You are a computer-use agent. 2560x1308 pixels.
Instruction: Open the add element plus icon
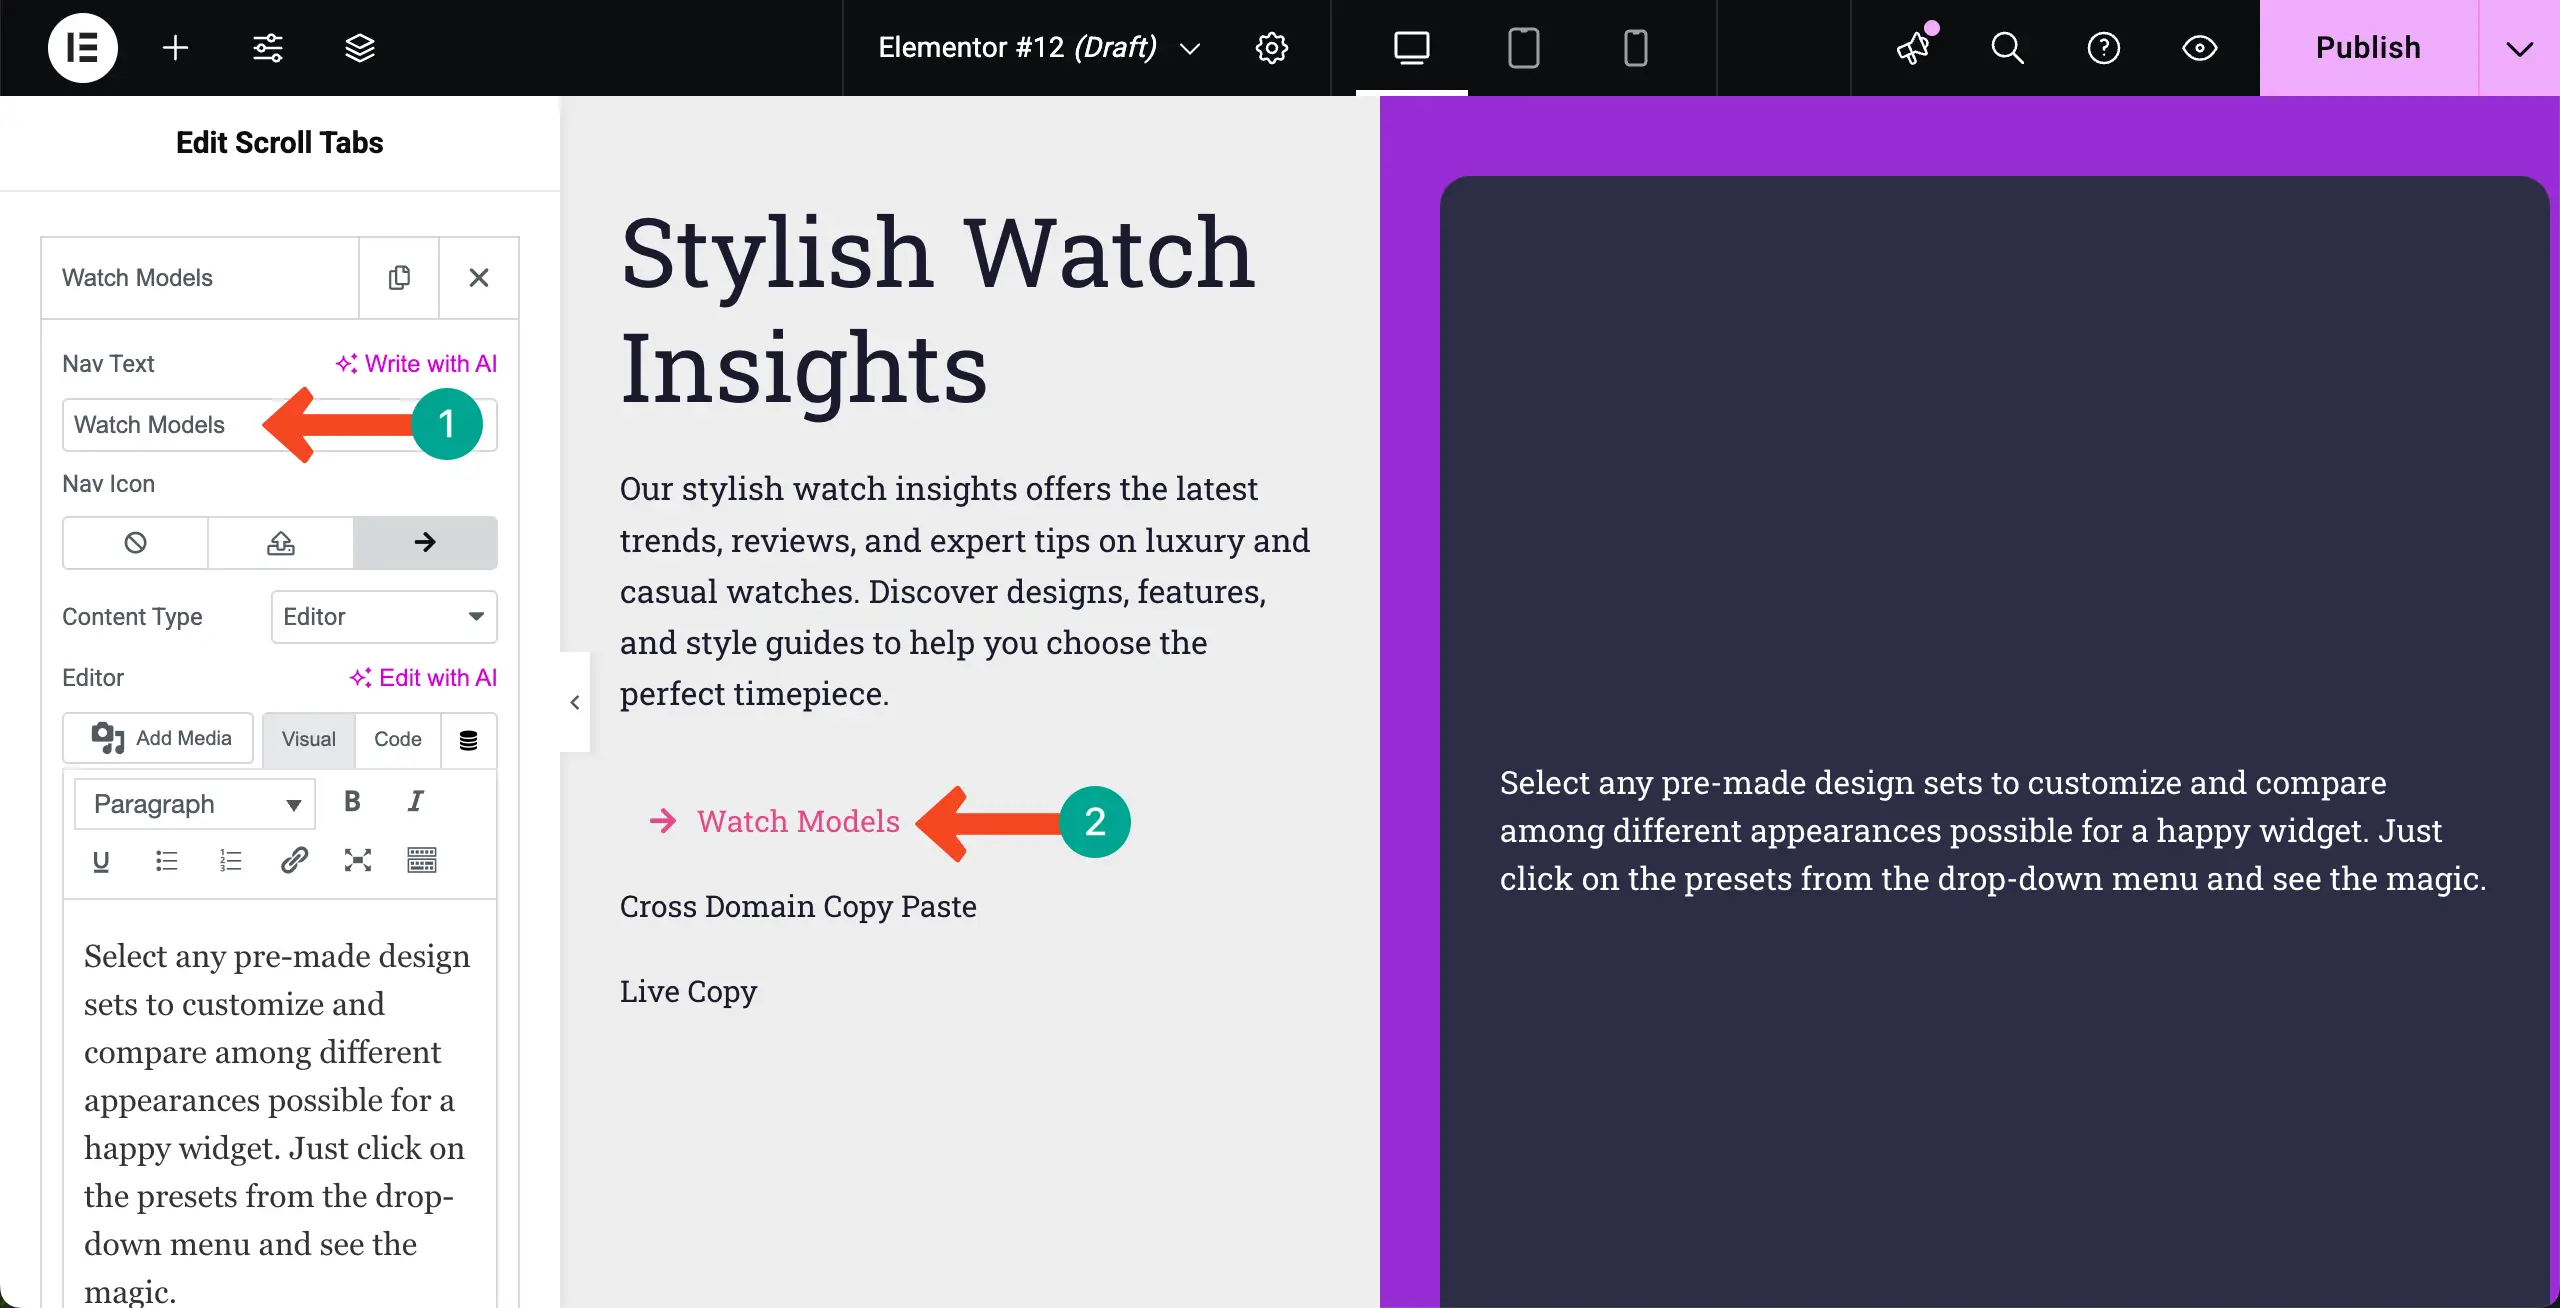point(175,48)
